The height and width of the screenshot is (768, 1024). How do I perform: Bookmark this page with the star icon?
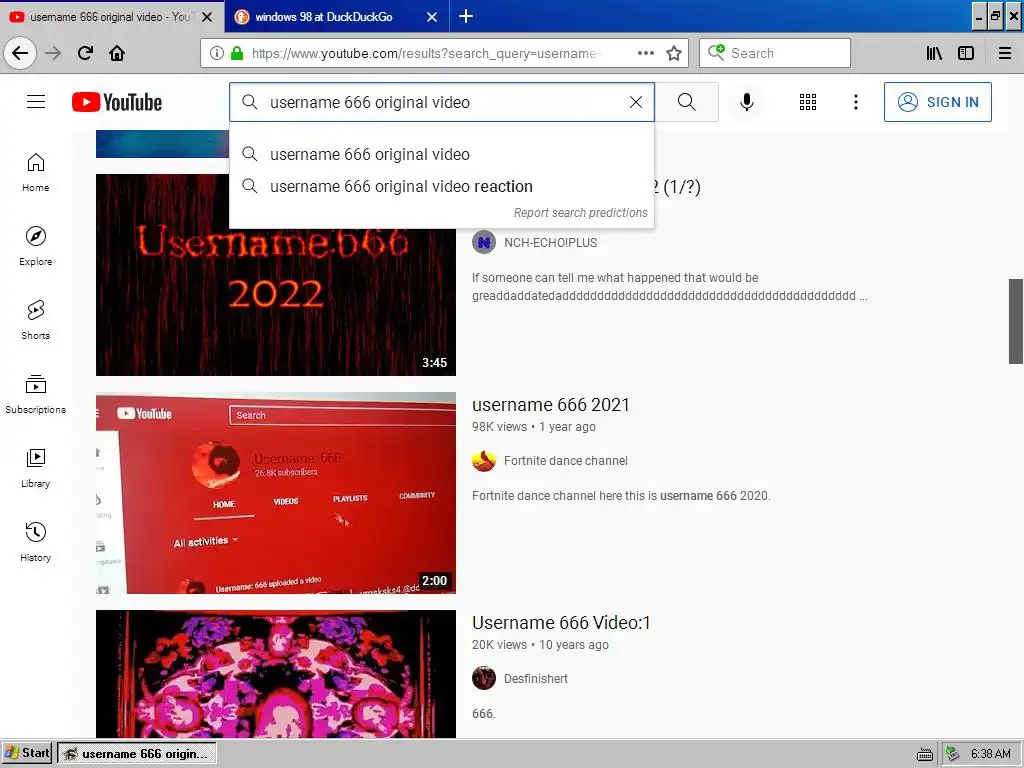674,53
